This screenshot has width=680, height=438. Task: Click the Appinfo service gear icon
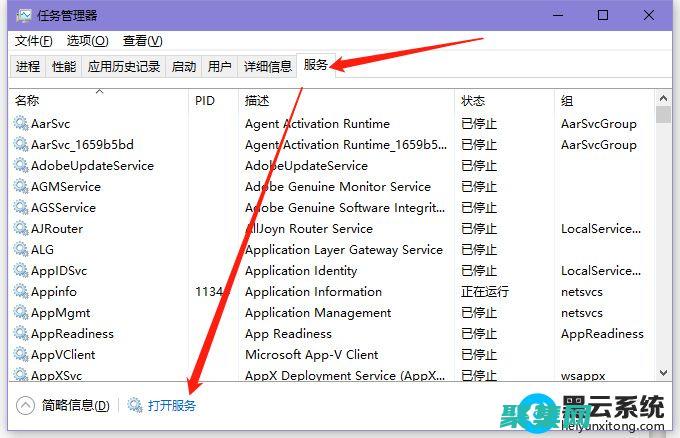(x=21, y=292)
